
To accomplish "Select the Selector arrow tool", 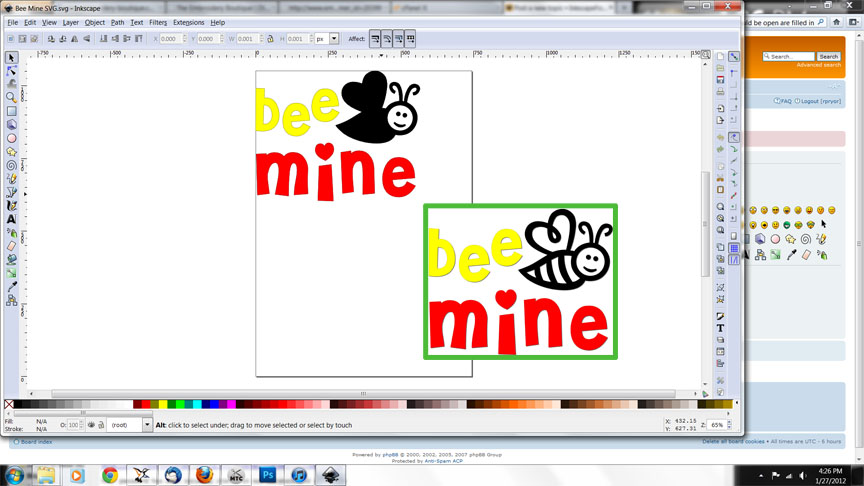I will click(11, 58).
